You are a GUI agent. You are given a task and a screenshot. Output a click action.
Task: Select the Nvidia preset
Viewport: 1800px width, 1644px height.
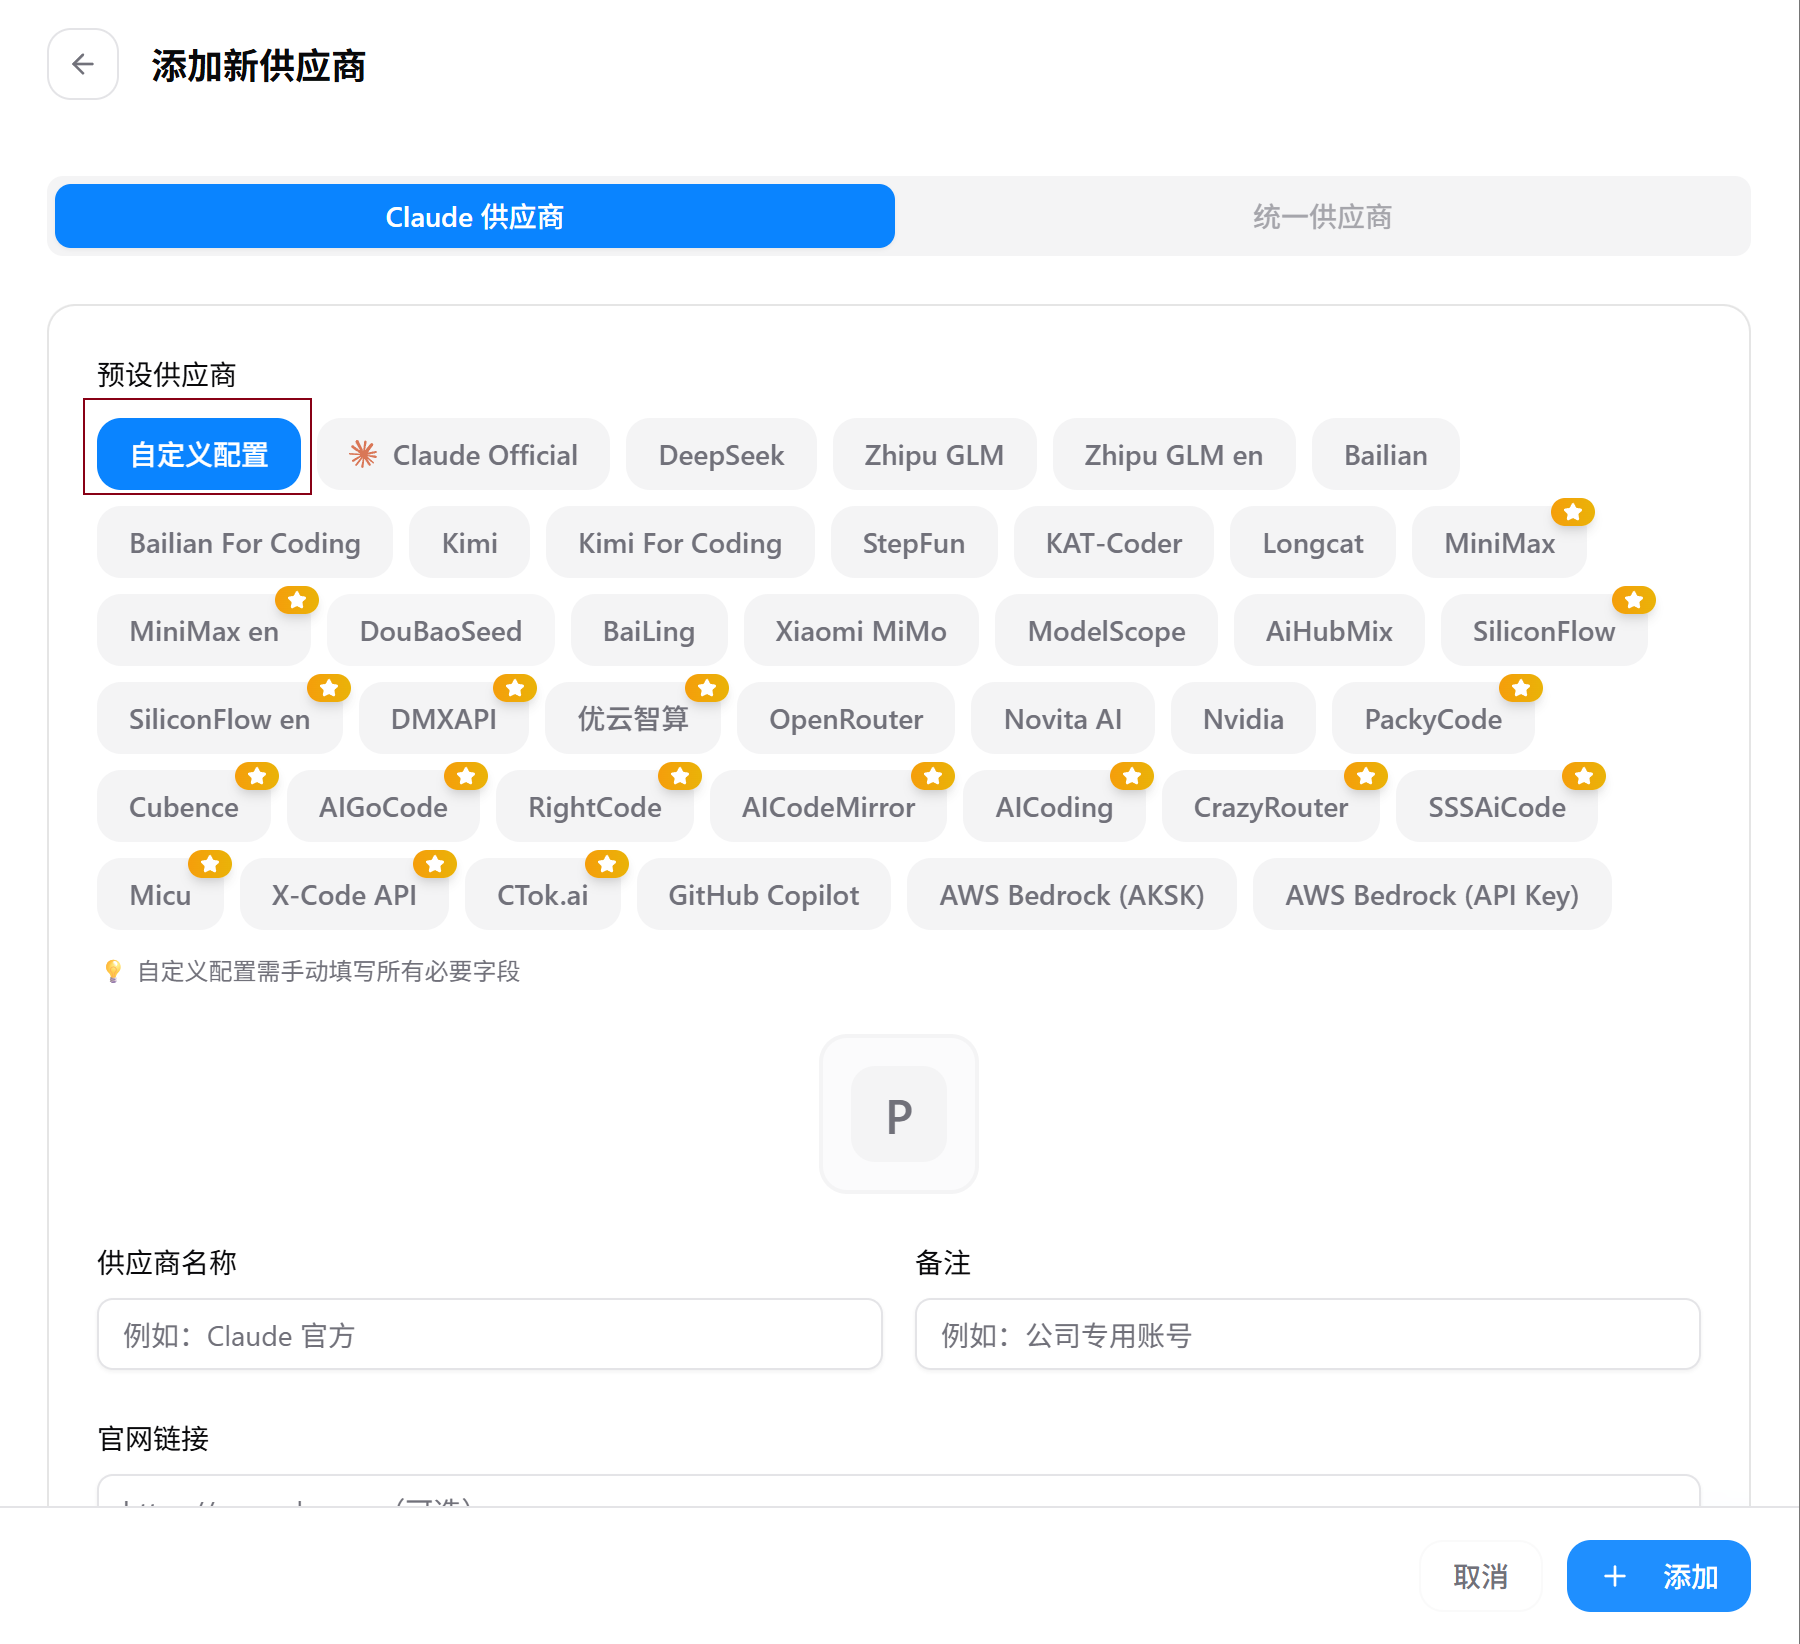click(x=1243, y=719)
